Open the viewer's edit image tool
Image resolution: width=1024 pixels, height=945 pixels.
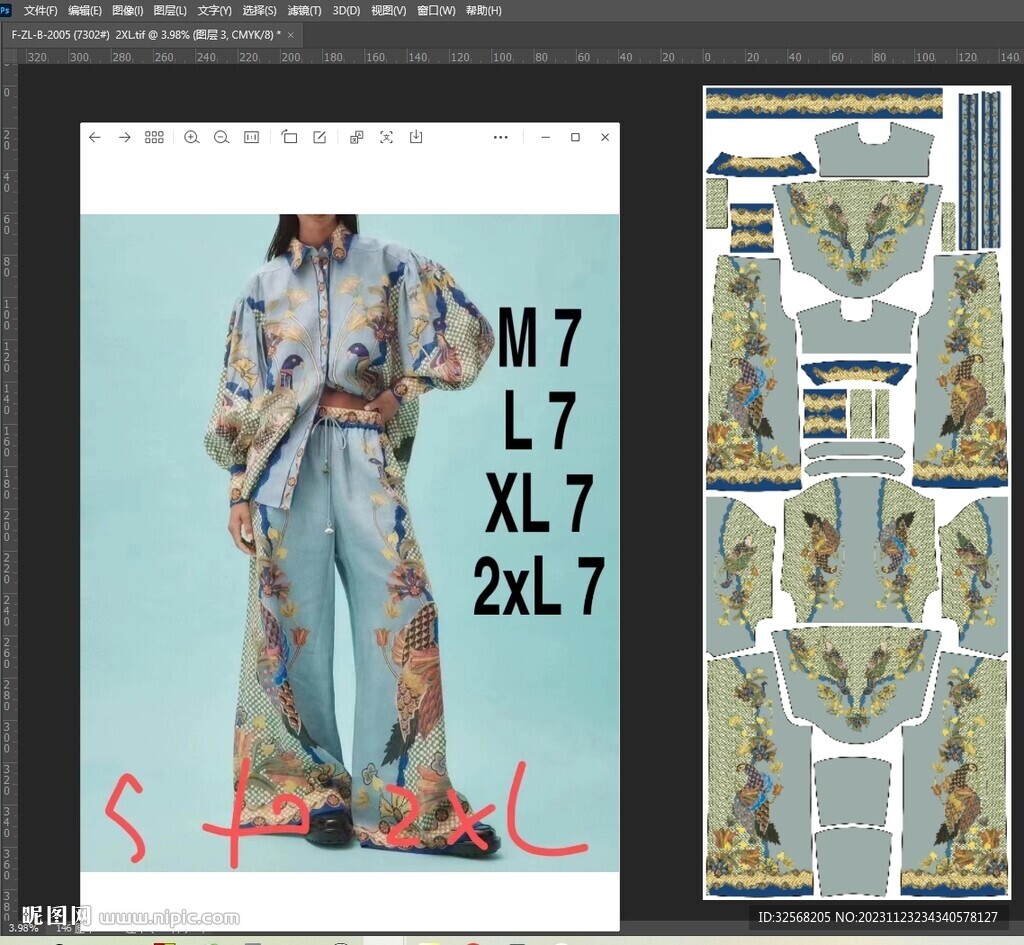(319, 137)
